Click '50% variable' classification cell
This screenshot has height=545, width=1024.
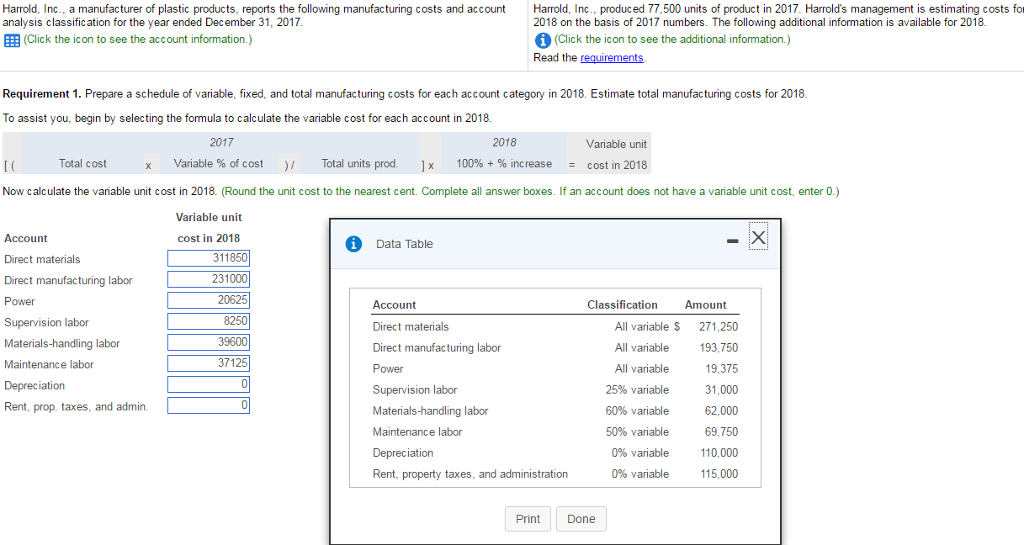pyautogui.click(x=637, y=431)
